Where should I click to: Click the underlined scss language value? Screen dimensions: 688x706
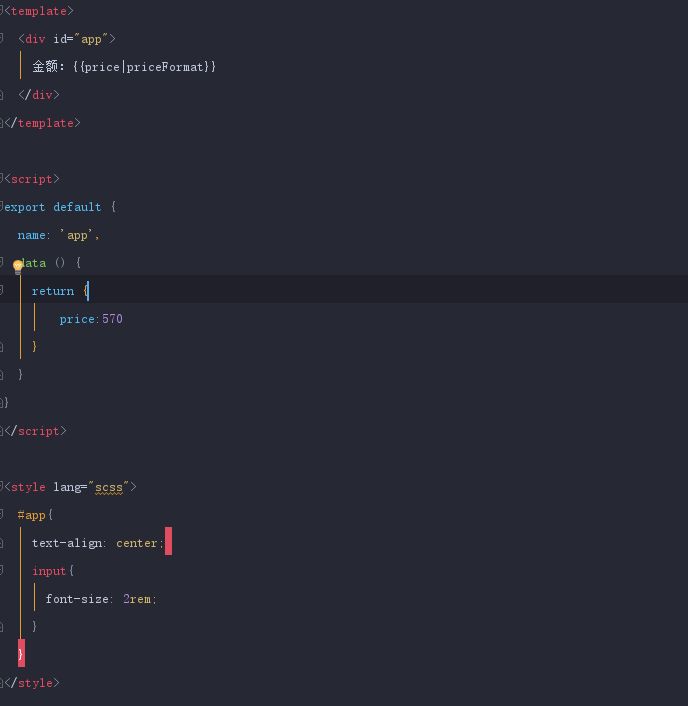tap(109, 487)
